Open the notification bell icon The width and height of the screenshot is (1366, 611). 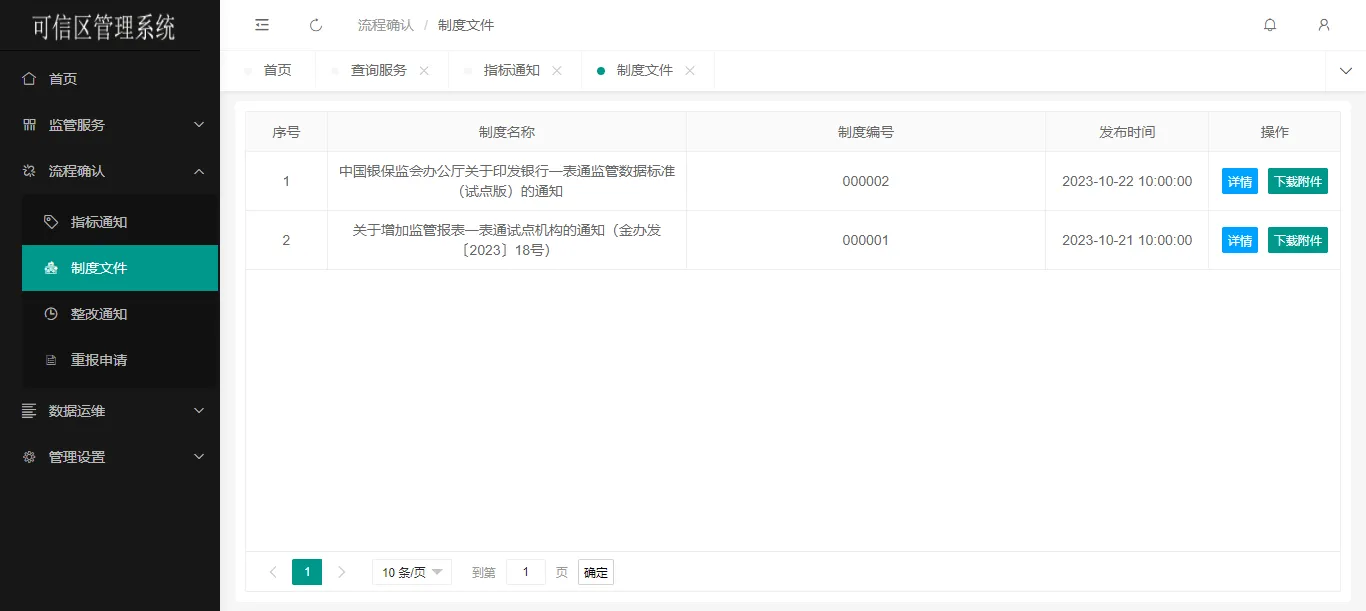pos(1270,25)
